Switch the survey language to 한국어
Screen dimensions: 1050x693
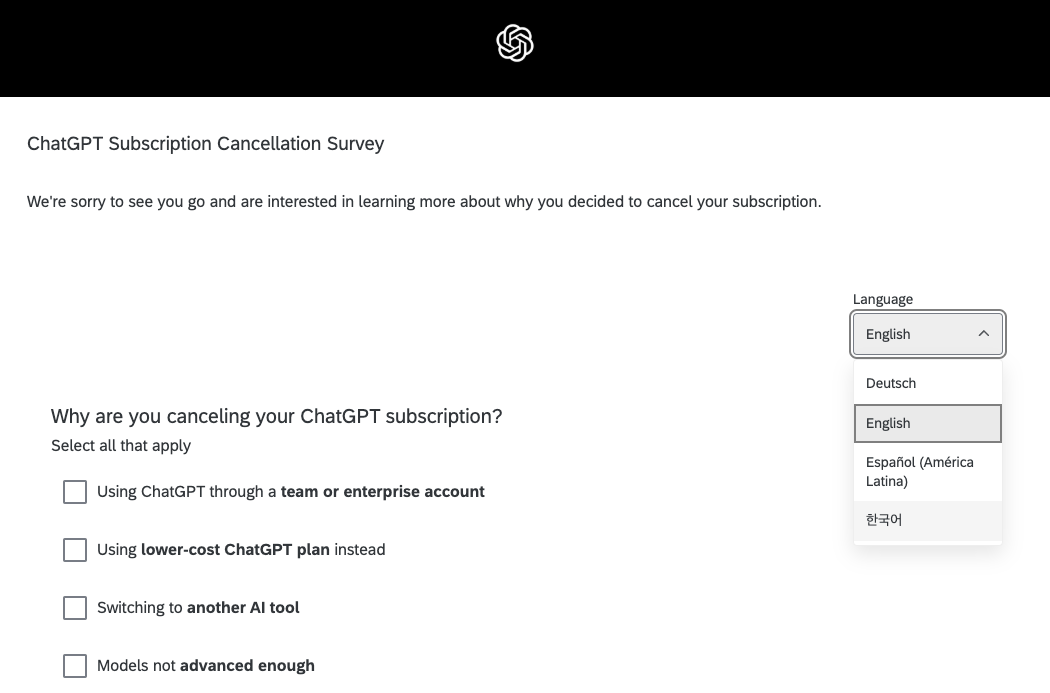(885, 520)
